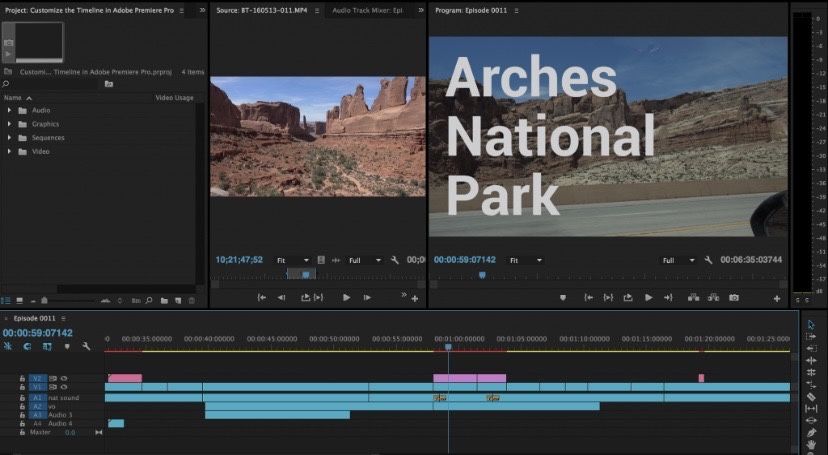The height and width of the screenshot is (455, 828).
Task: Toggle snap magnet icon in timeline
Action: pyautogui.click(x=28, y=346)
